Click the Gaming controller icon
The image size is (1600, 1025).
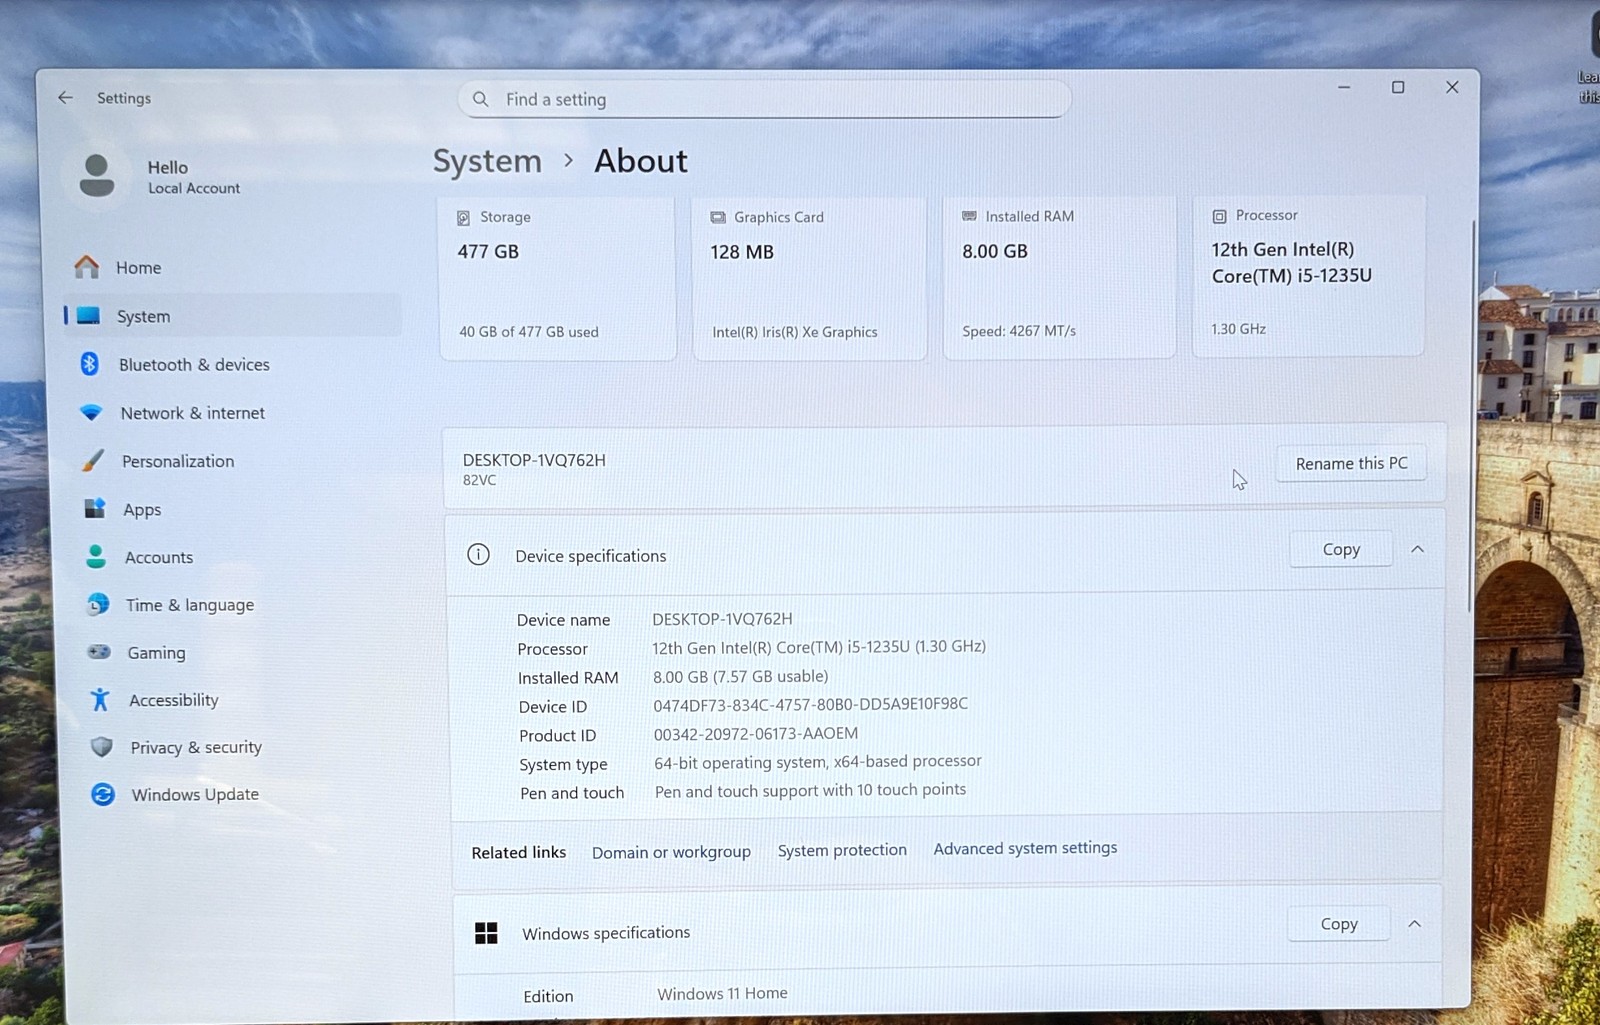click(x=99, y=652)
